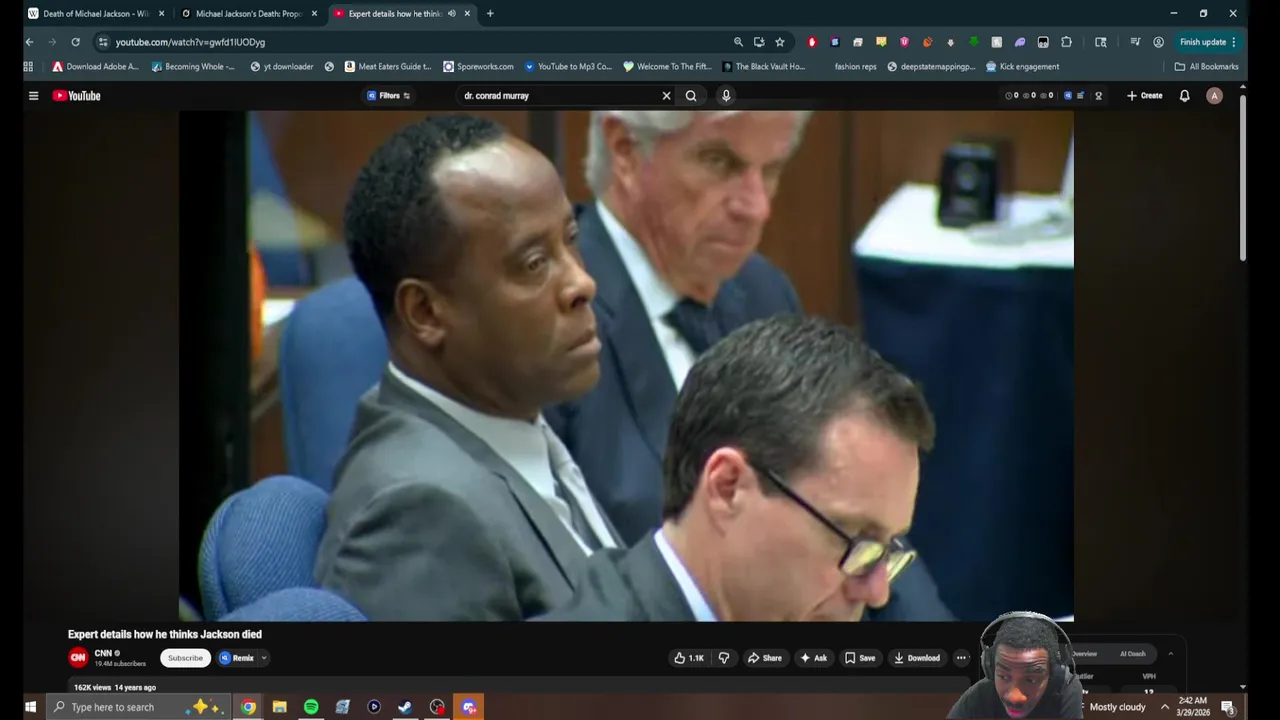Screen dimensions: 1280x720
Task: Open the Extensions puzzle icon
Action: pyautogui.click(x=1066, y=42)
